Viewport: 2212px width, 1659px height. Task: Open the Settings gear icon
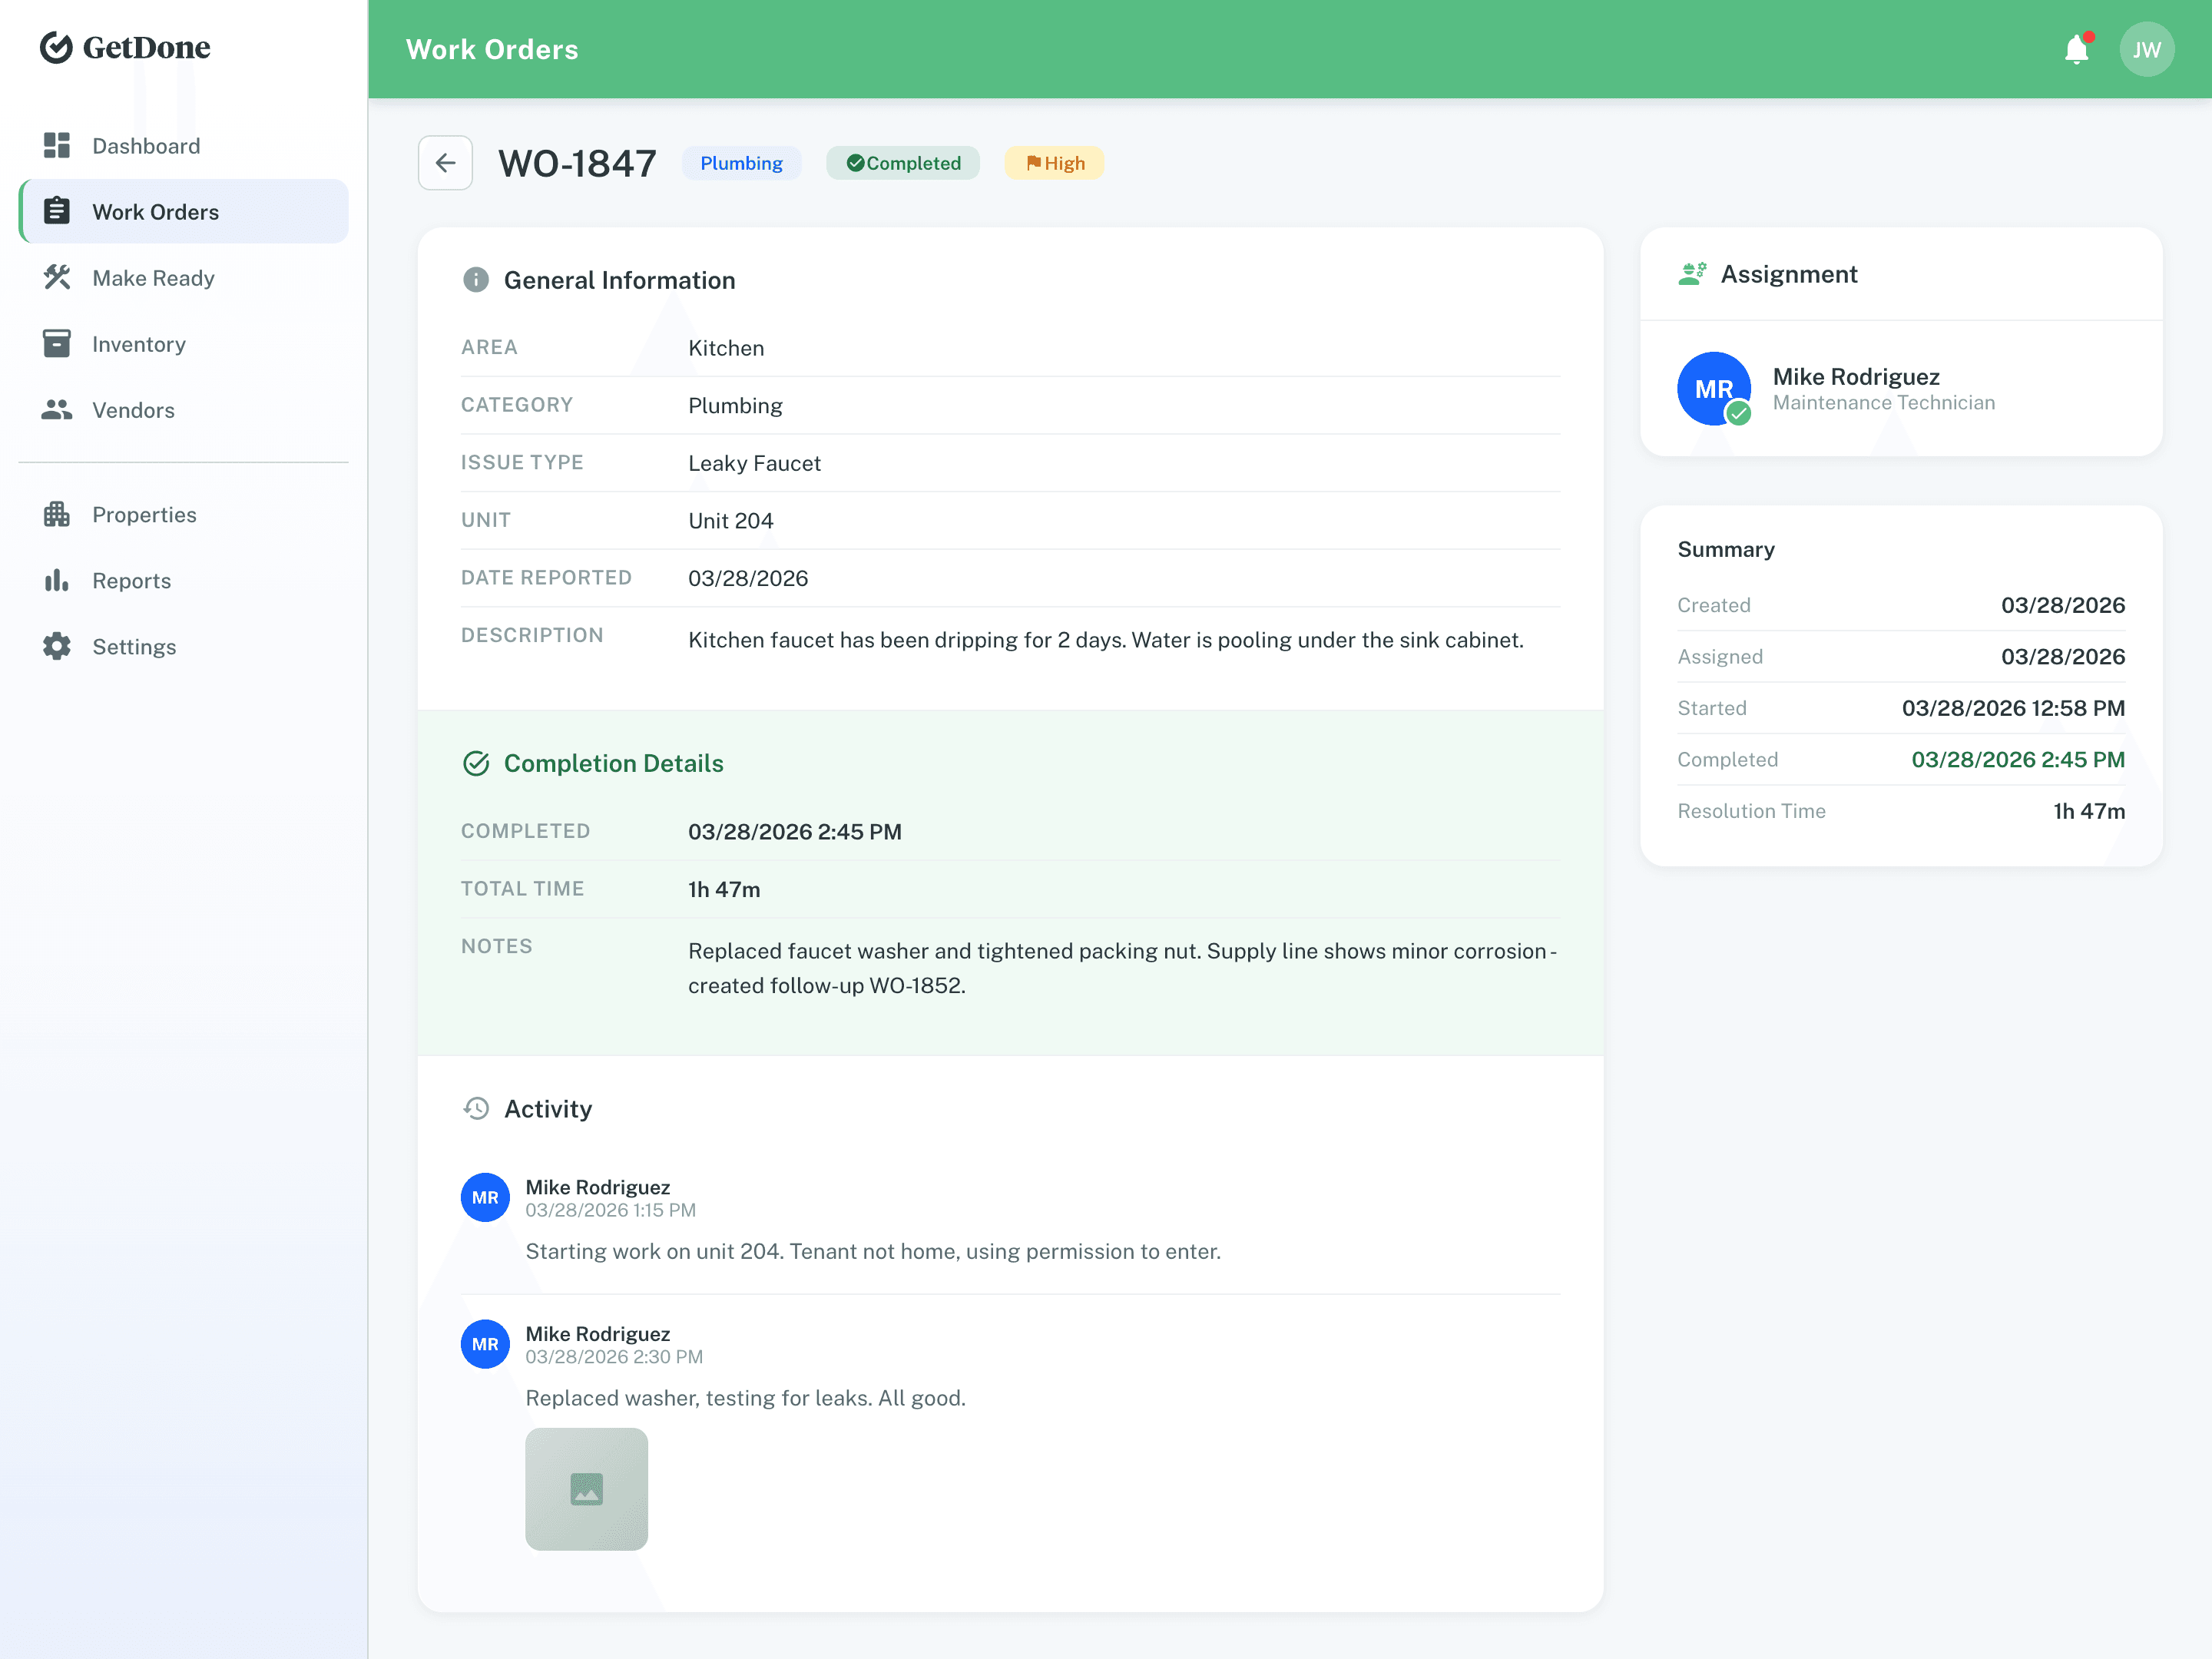57,646
